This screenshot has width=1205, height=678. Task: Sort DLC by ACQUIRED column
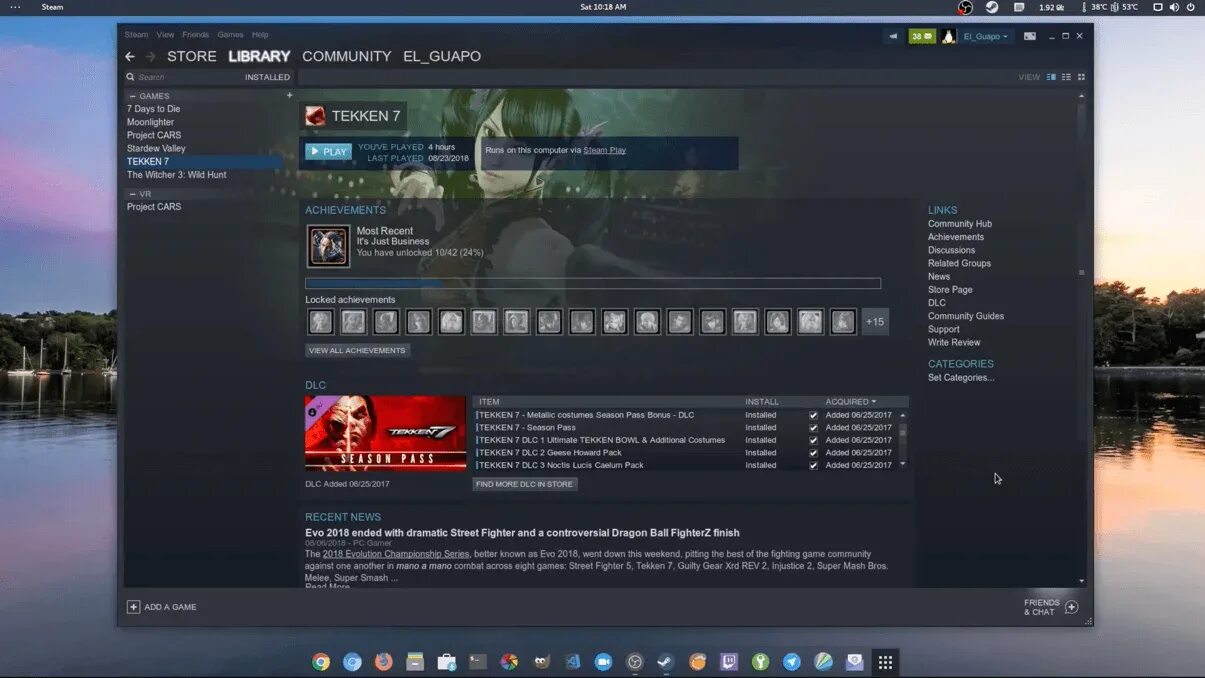click(850, 402)
